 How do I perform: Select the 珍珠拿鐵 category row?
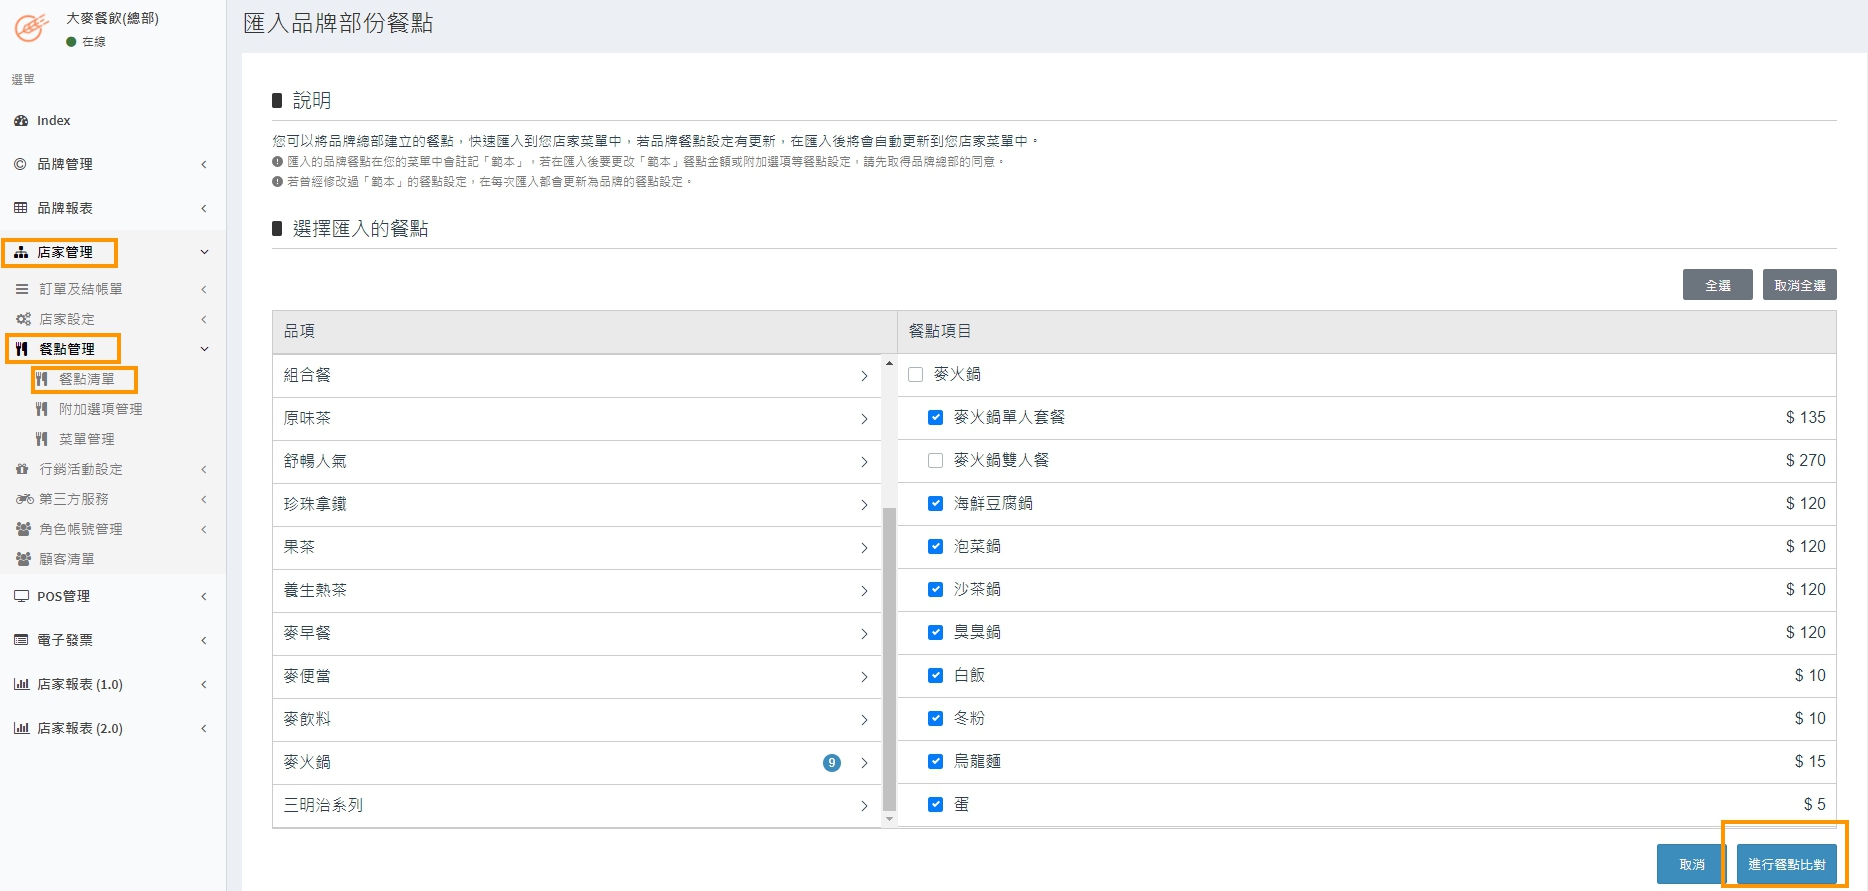(576, 505)
